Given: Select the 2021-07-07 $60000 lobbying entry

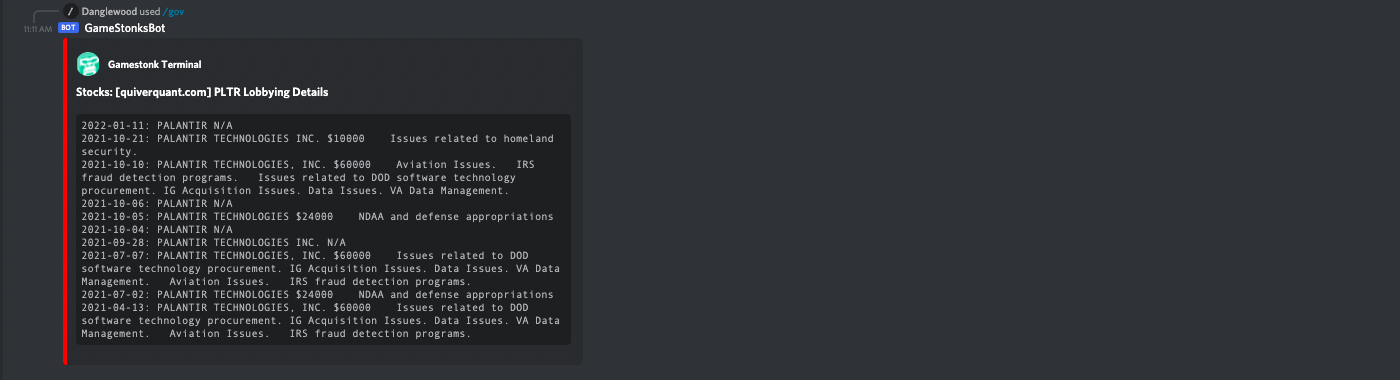Looking at the screenshot, I should click(x=321, y=269).
